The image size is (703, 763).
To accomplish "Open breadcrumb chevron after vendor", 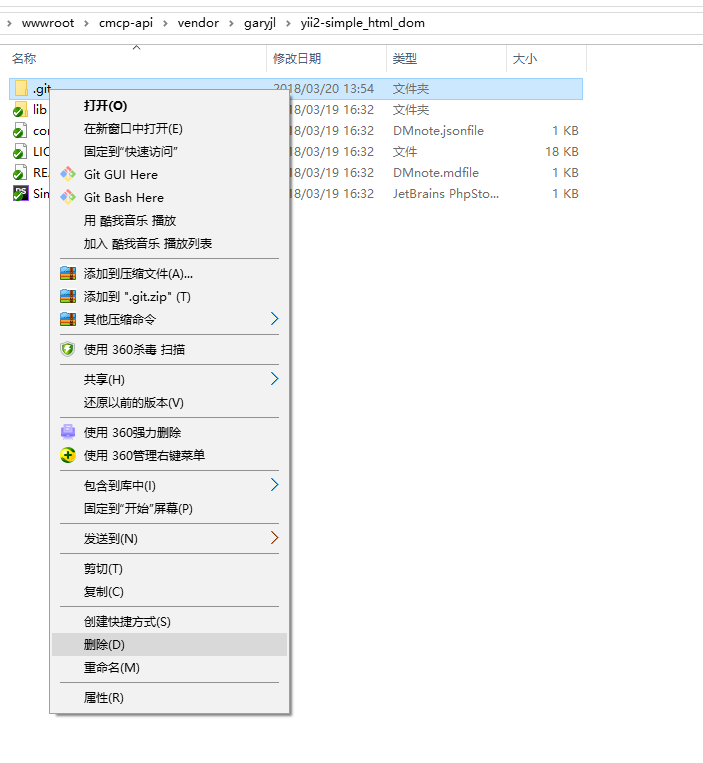I will click(x=231, y=23).
